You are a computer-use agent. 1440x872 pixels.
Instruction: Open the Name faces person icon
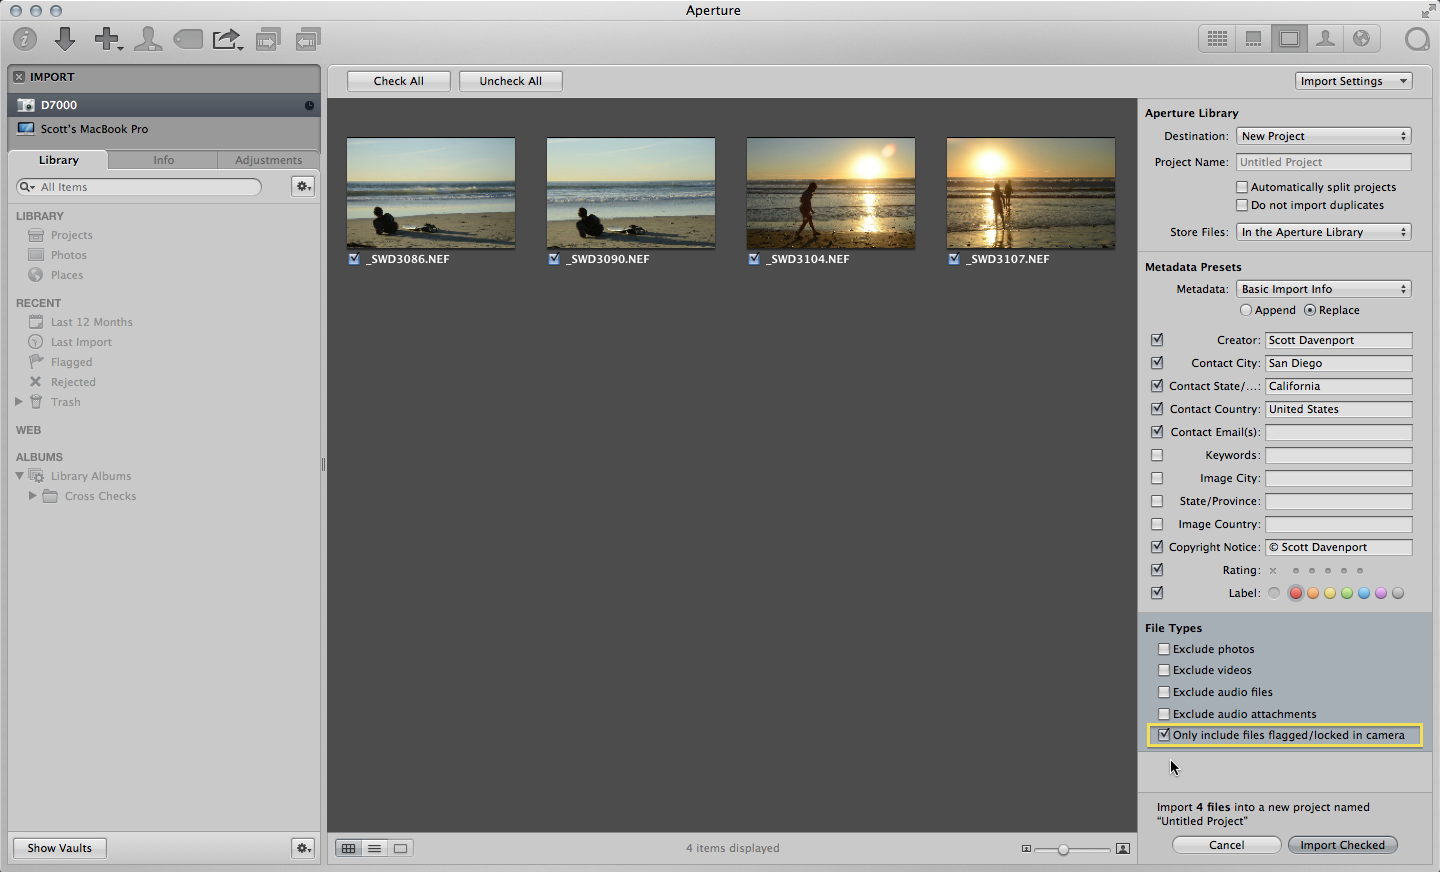tap(148, 39)
